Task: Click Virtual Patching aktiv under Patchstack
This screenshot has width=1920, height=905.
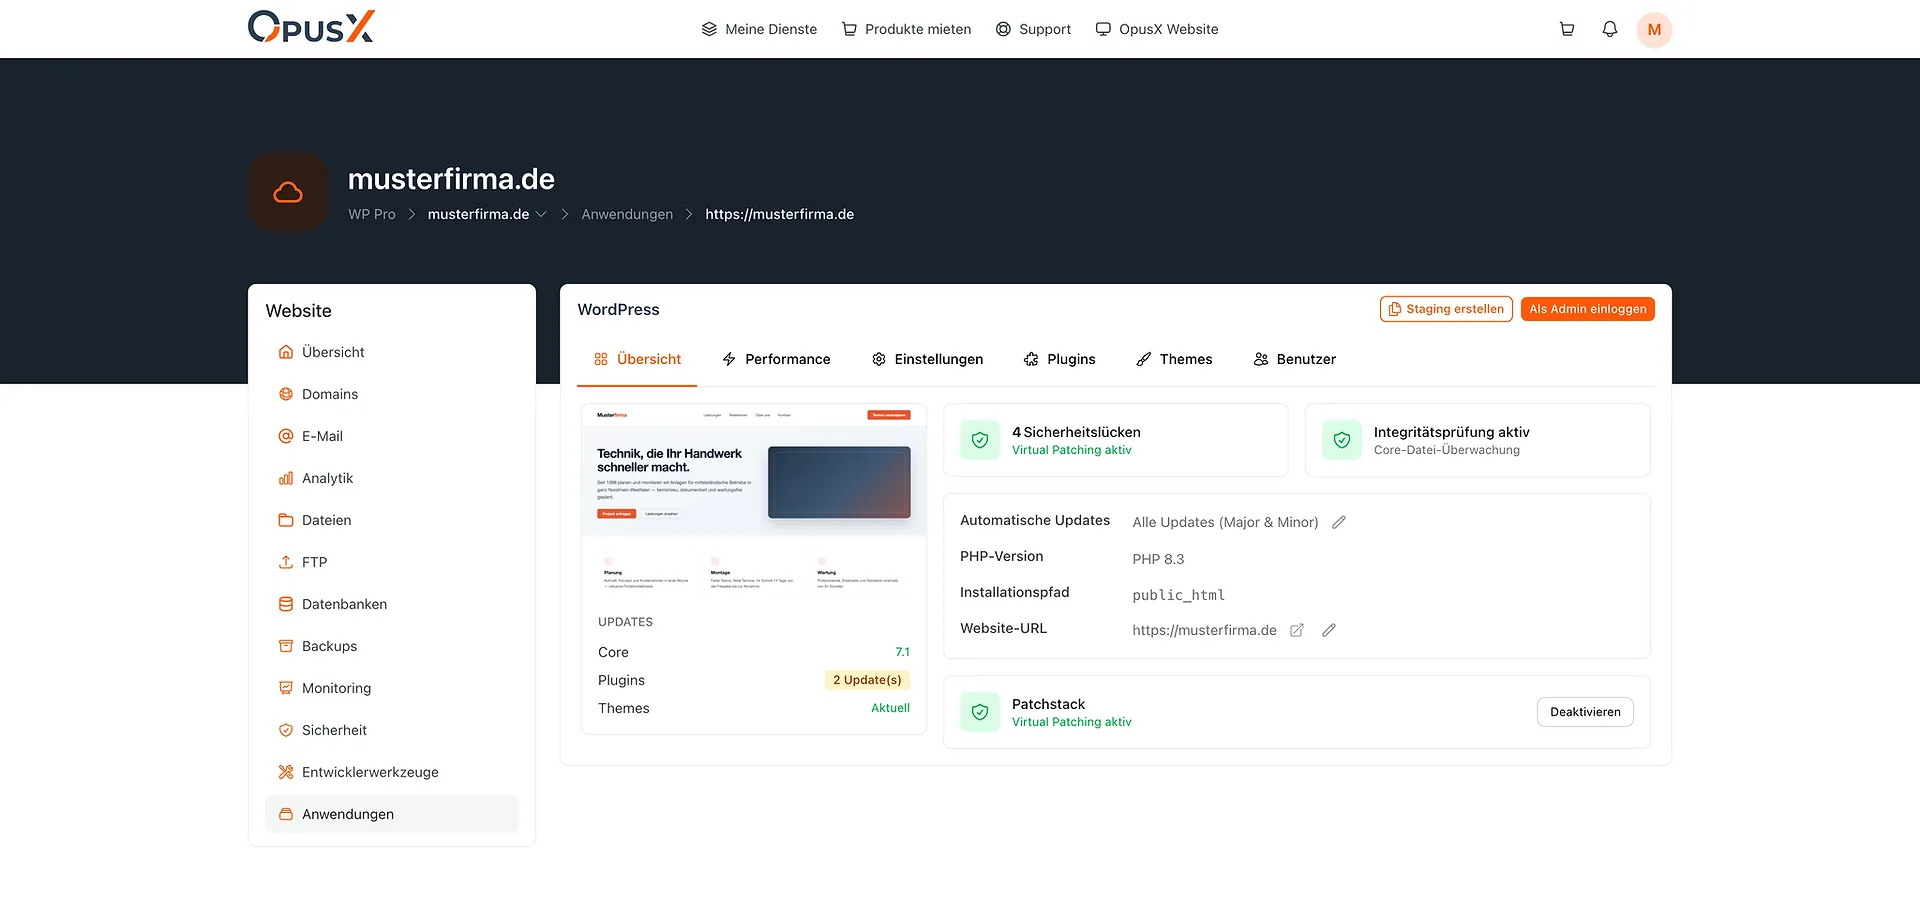Action: tap(1071, 722)
